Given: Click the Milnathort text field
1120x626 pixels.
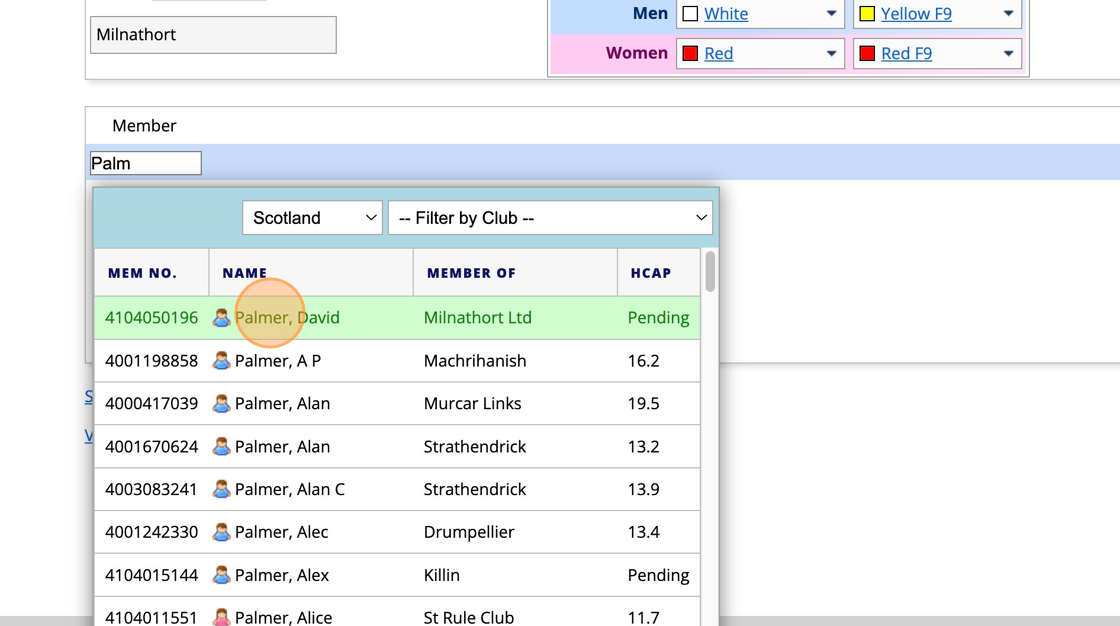Looking at the screenshot, I should pos(213,35).
